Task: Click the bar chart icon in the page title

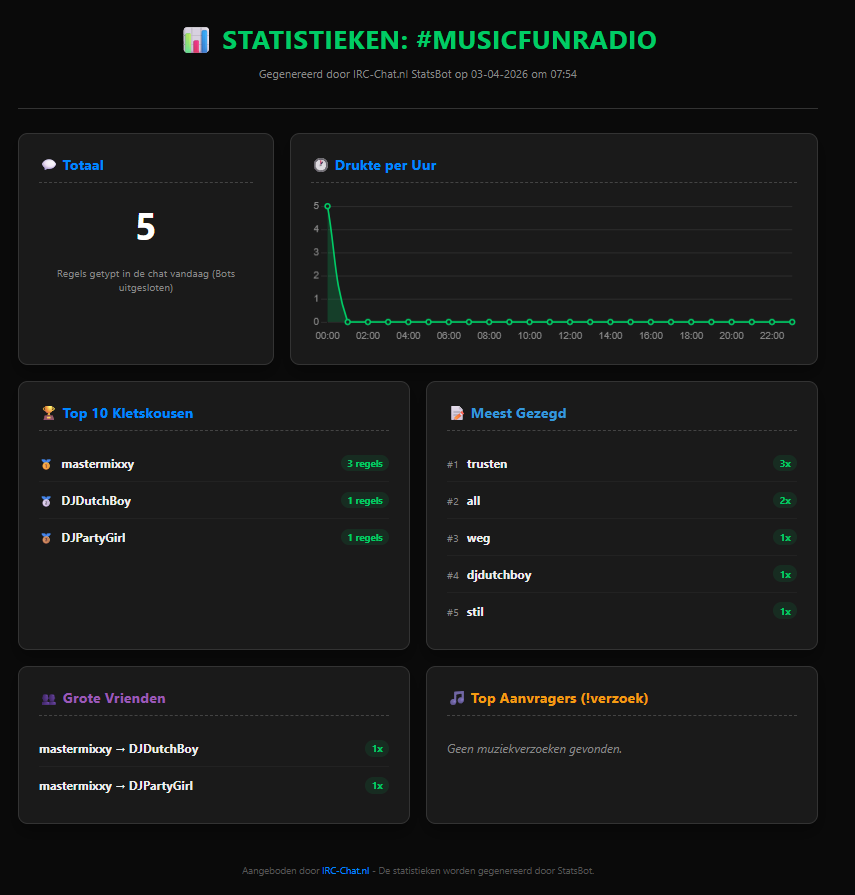Action: (196, 40)
